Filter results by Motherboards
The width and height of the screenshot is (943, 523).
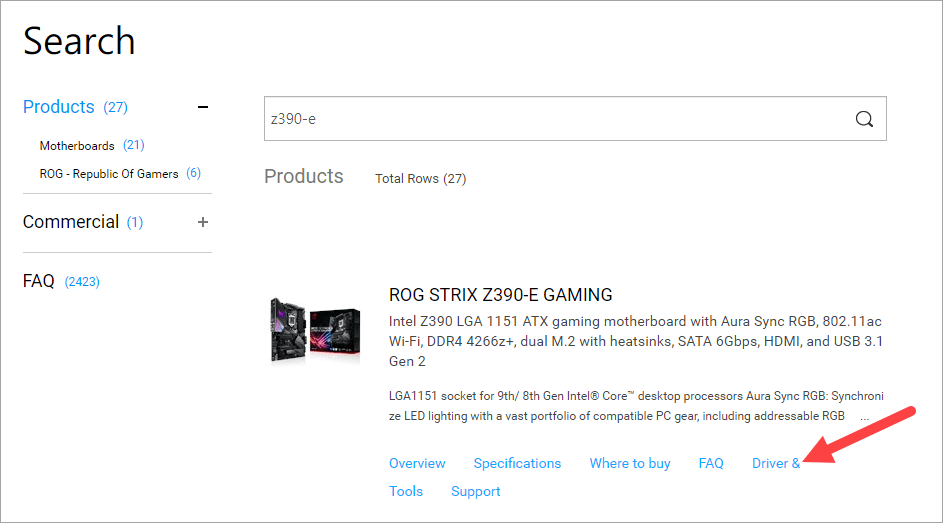[x=77, y=146]
